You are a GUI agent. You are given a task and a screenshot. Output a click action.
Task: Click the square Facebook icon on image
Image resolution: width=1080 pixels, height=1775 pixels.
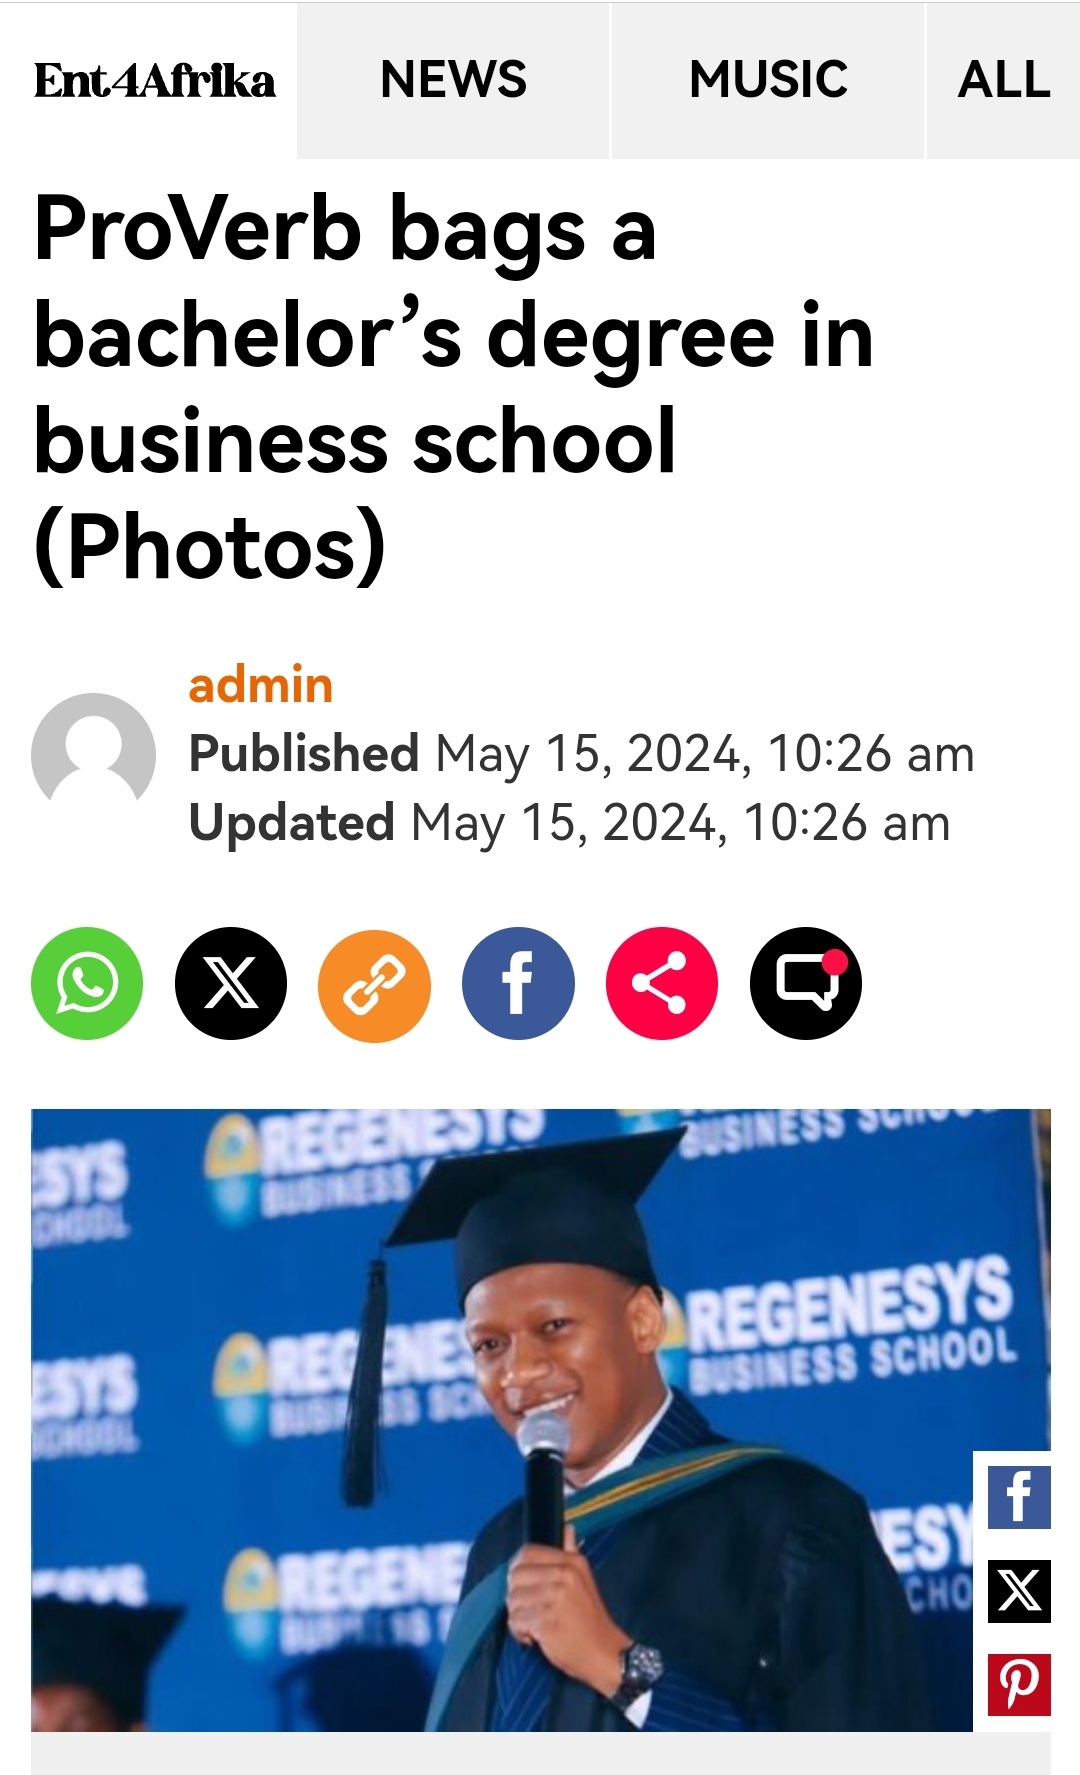point(1019,1497)
